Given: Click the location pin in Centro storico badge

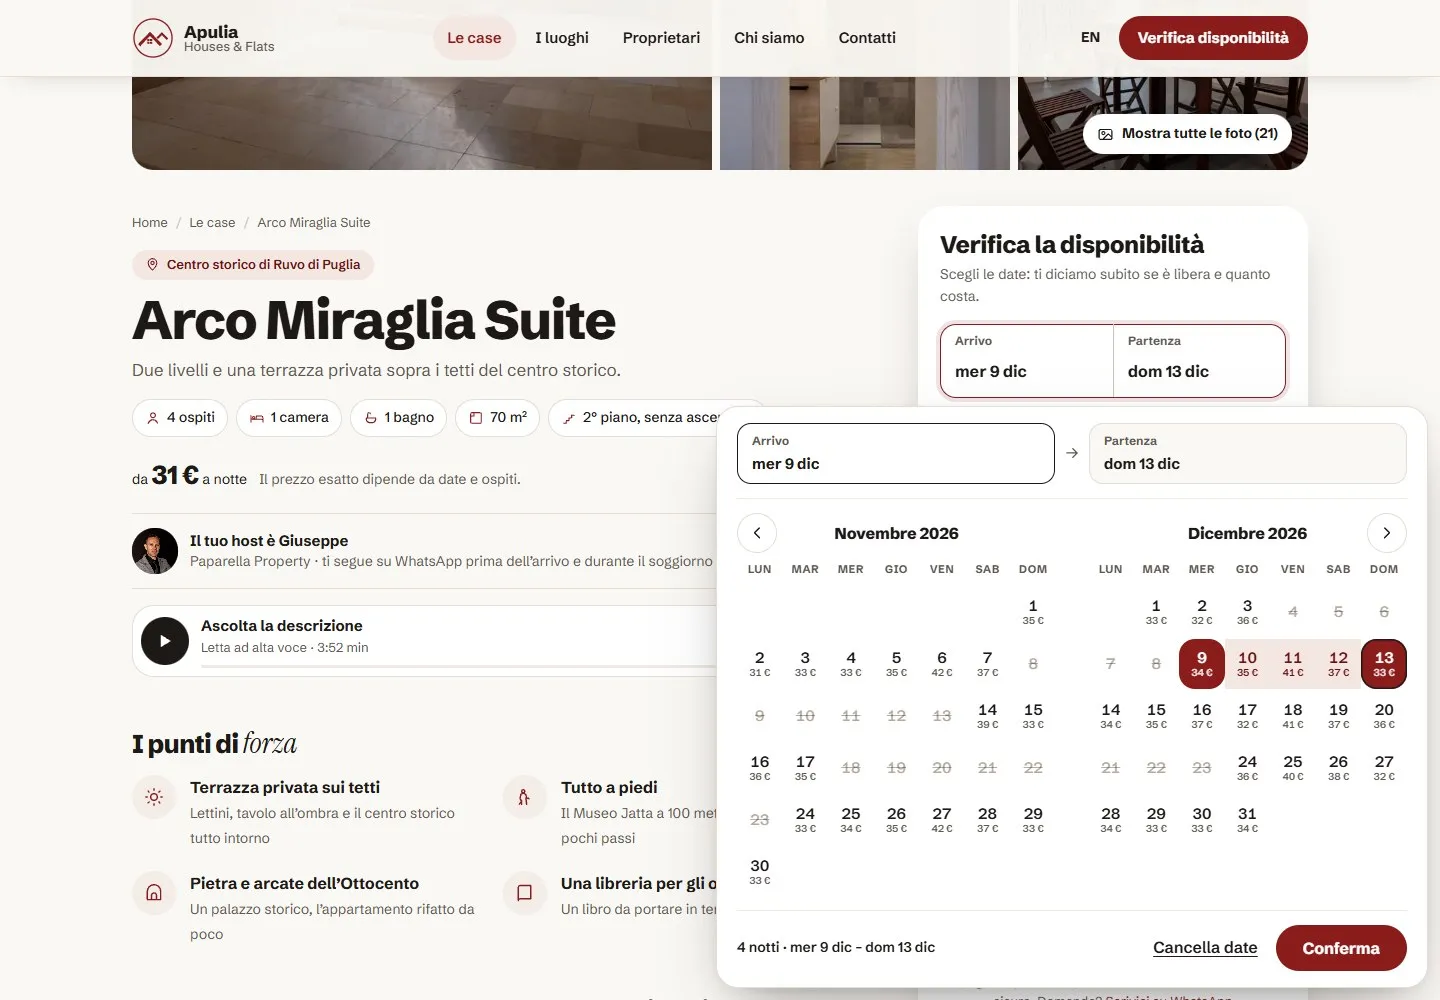Looking at the screenshot, I should 153,265.
